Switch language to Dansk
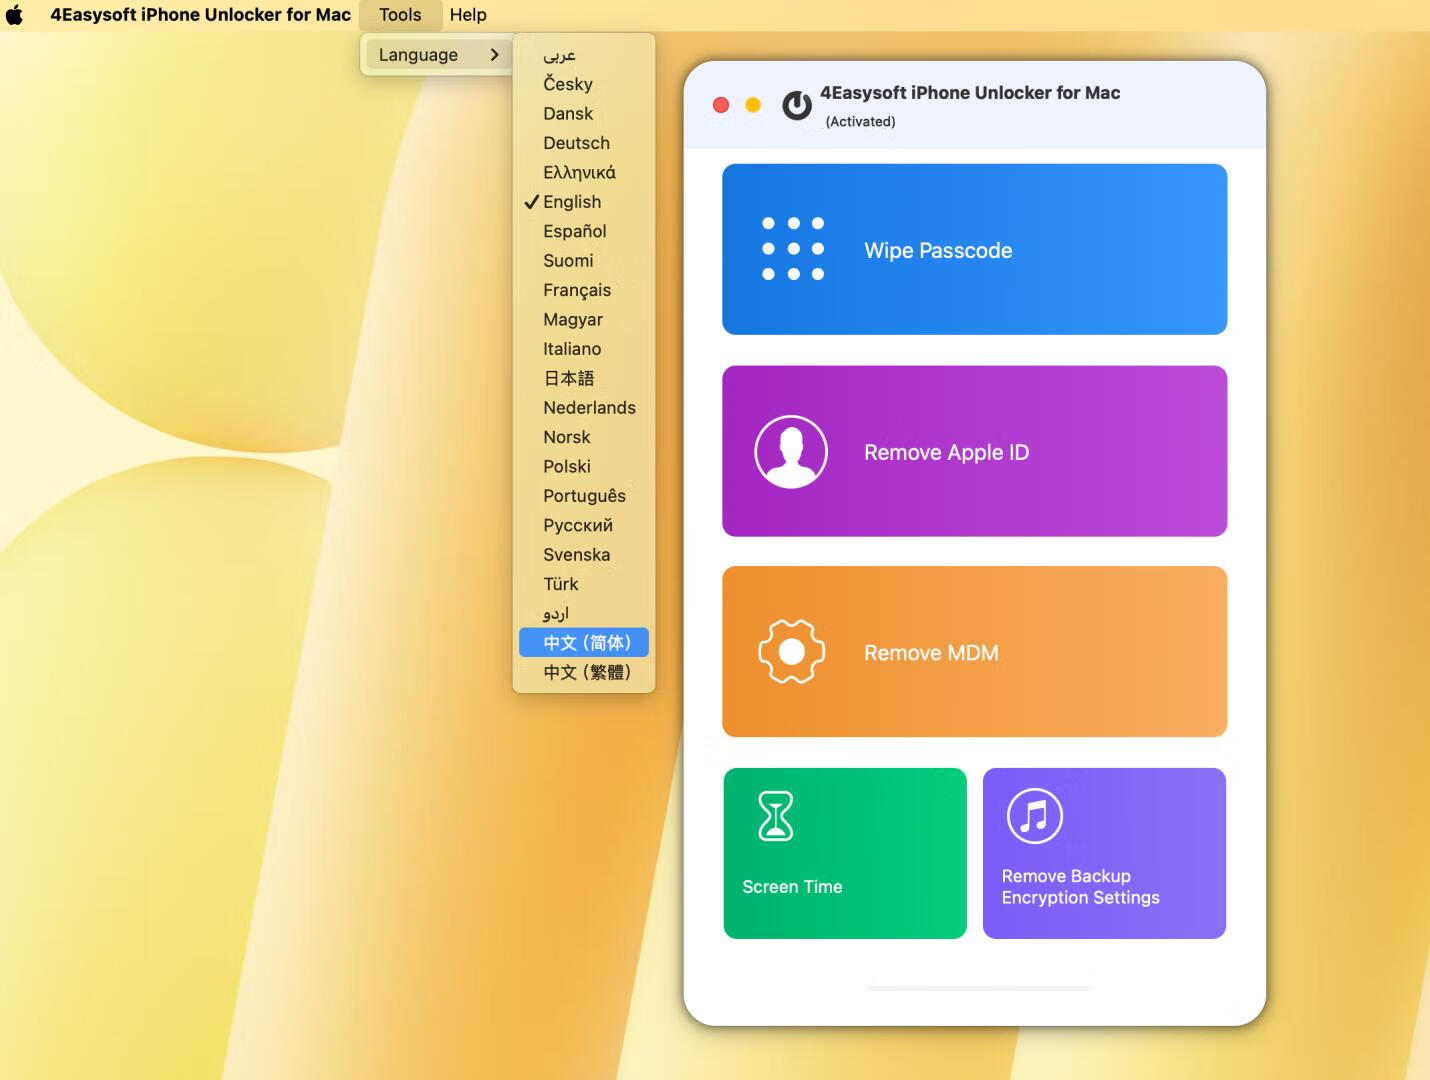 [584, 114]
